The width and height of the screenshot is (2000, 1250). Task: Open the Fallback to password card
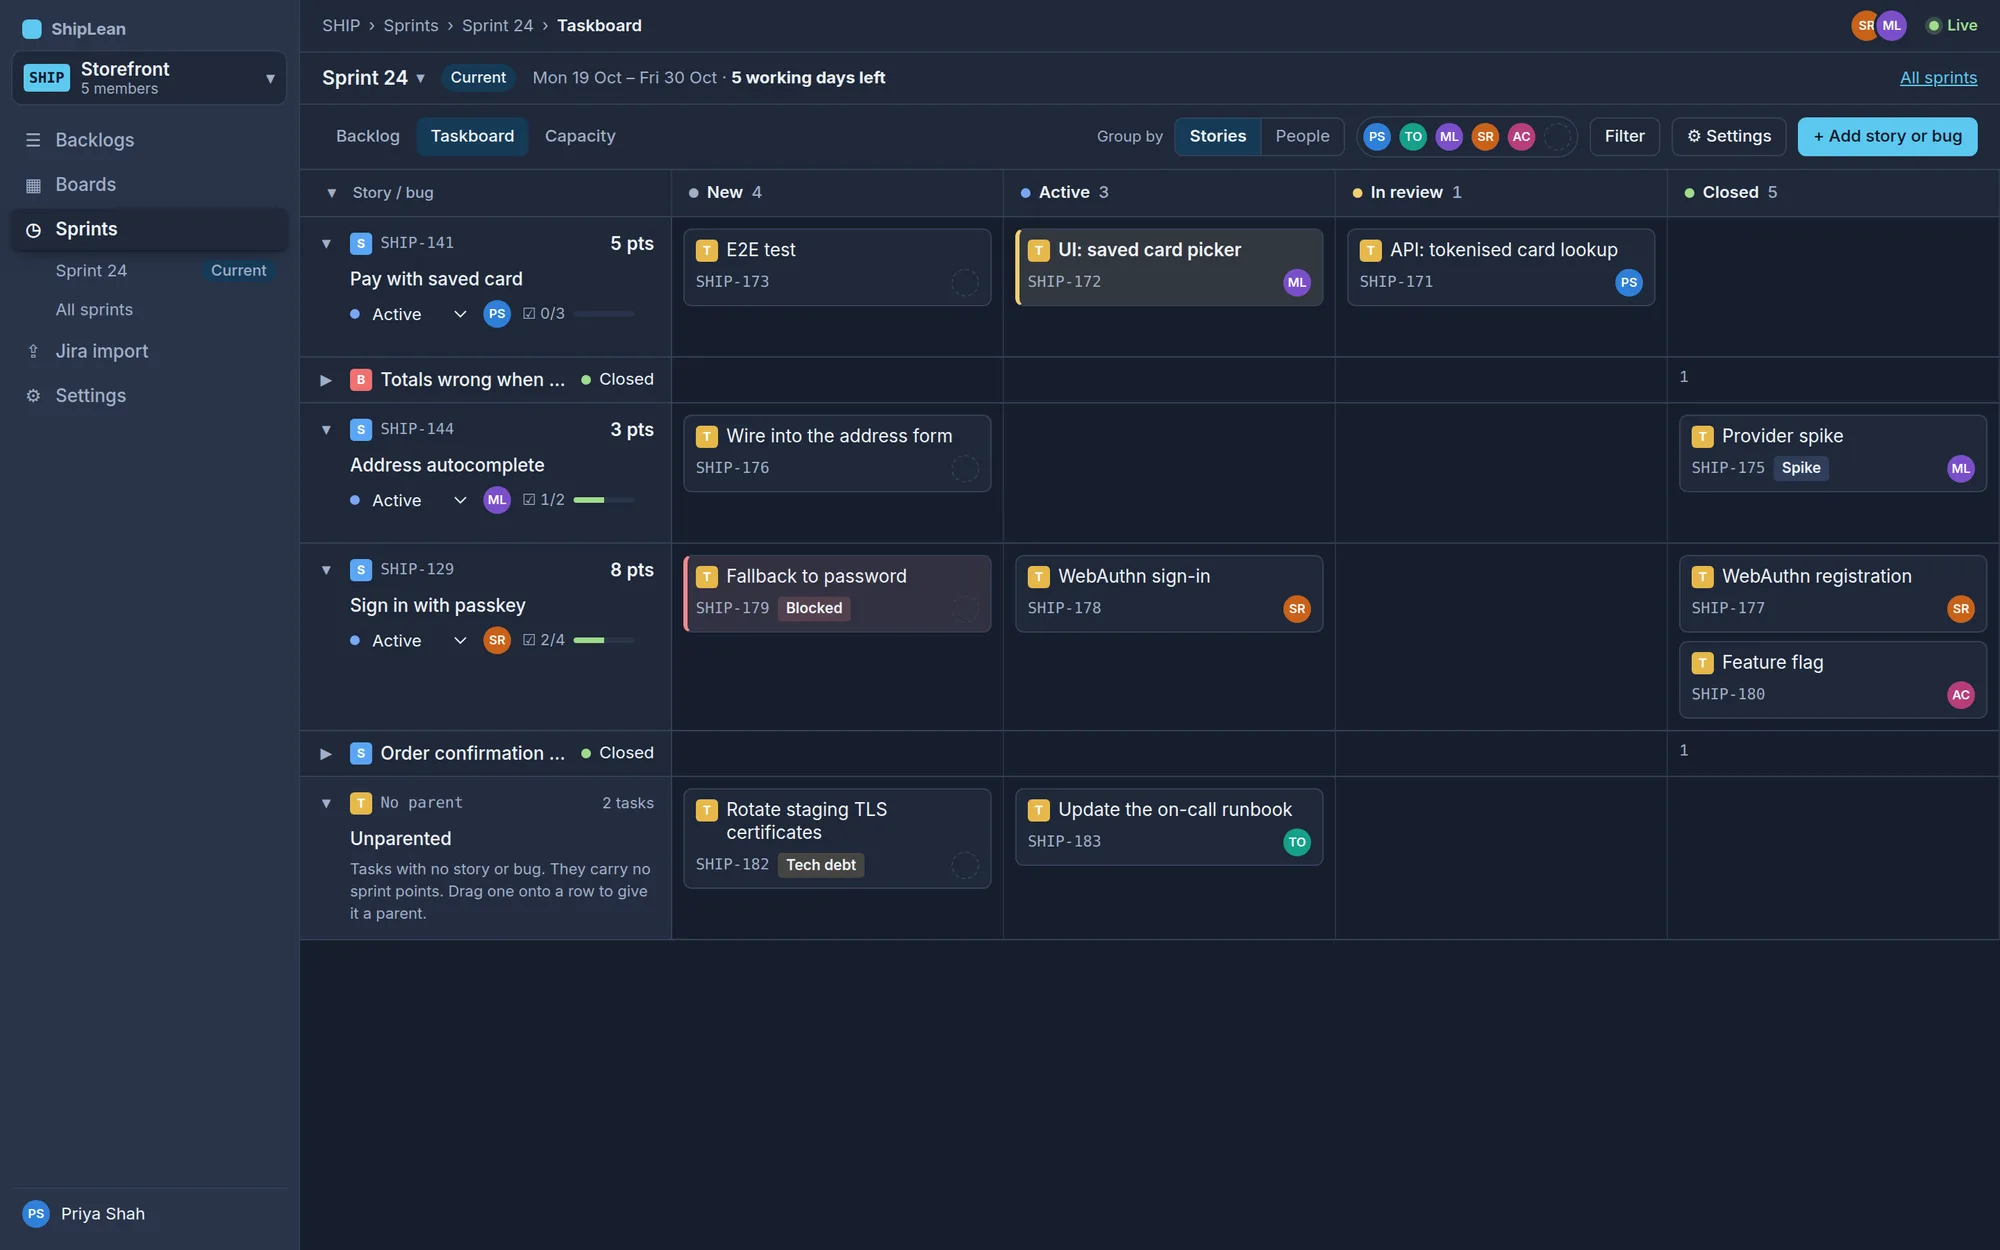837,594
